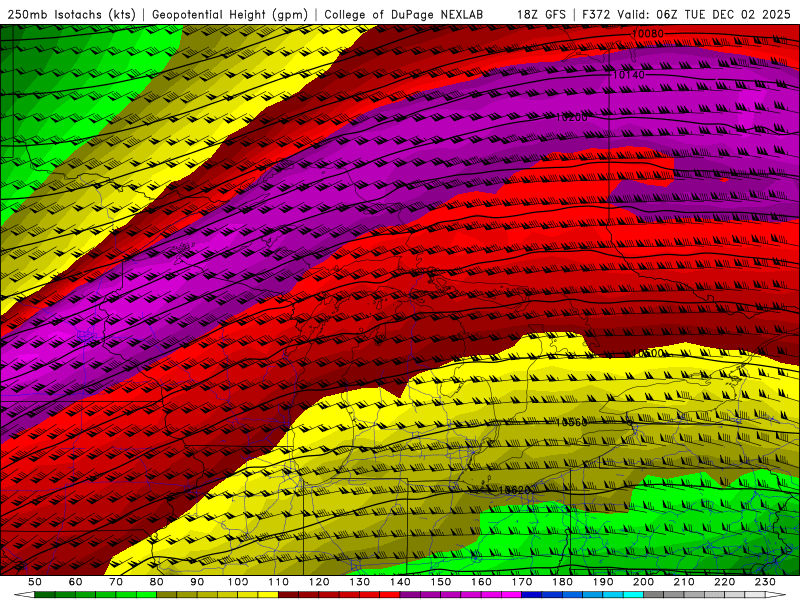
Task: Click the 60 value on the color scale
Action: [x=76, y=582]
